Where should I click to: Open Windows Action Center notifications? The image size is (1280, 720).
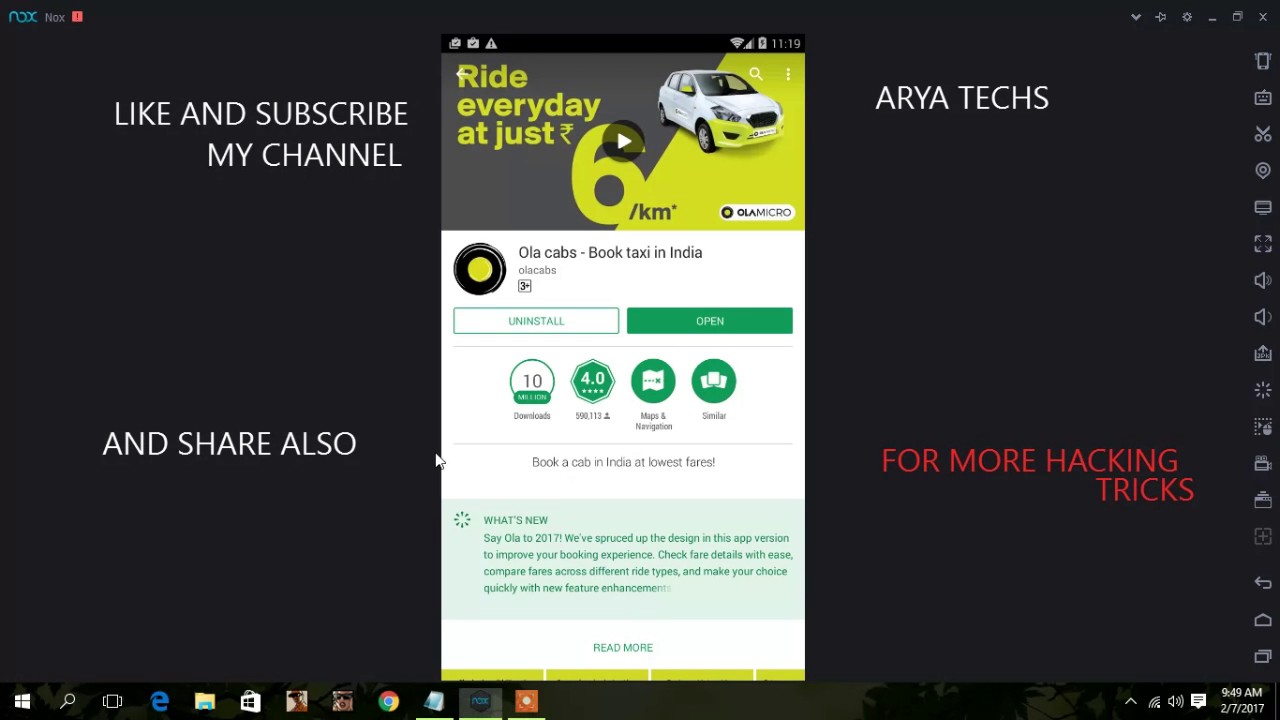[x=1198, y=702]
